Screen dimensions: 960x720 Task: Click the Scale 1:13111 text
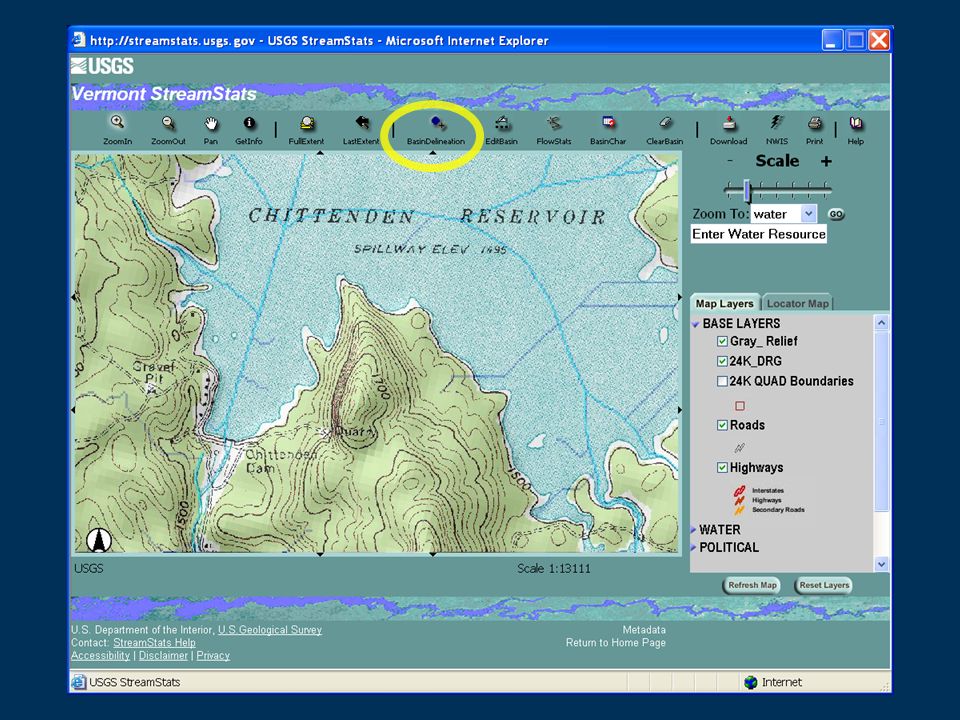(x=553, y=568)
